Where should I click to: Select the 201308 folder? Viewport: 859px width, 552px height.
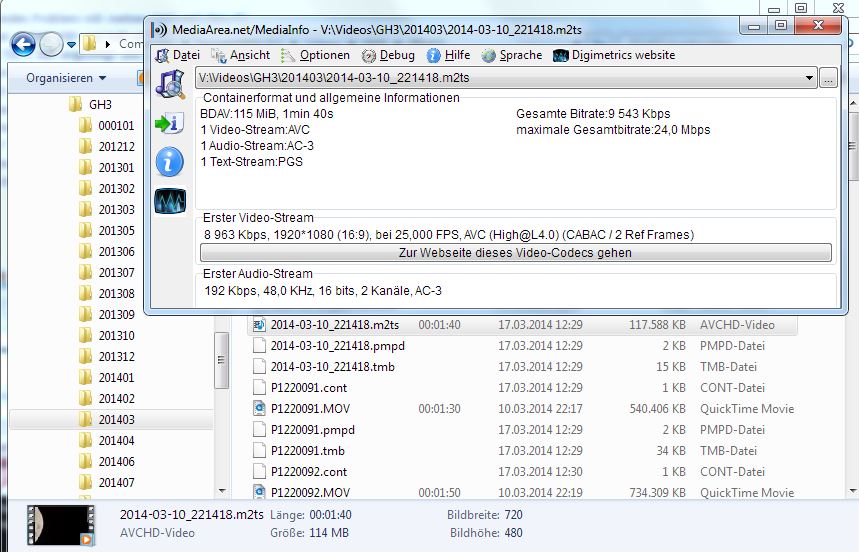pos(107,294)
